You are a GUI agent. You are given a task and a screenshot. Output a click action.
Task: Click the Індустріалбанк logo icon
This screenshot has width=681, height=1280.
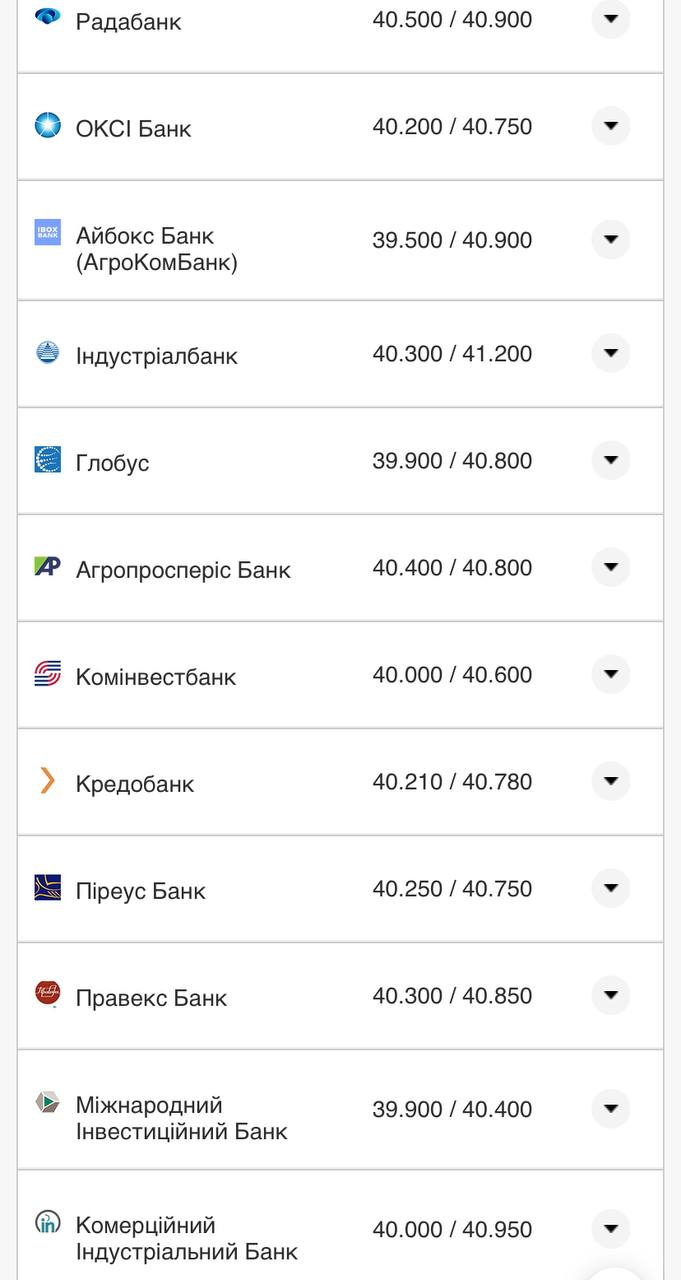(47, 352)
